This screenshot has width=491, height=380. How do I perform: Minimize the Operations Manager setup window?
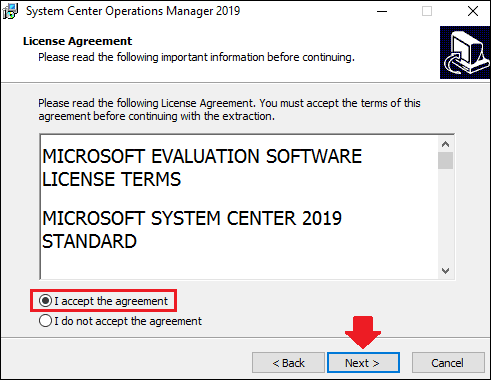click(382, 11)
